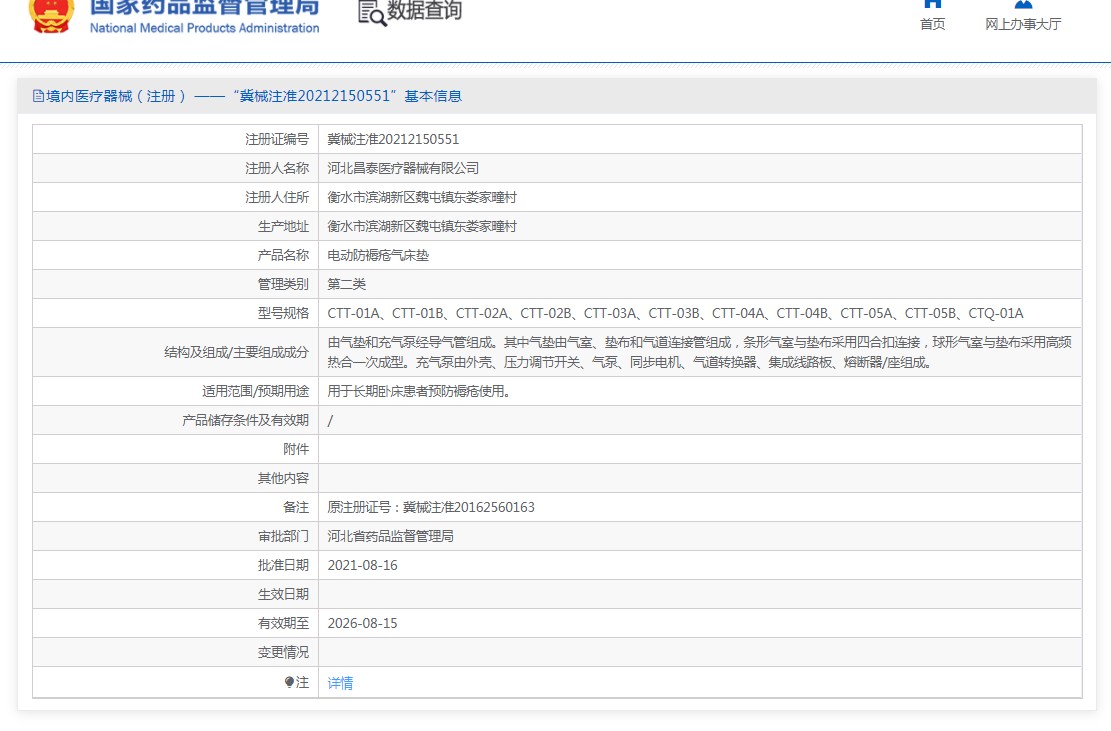Viewport: 1111px width, 731px height.
Task: Select the CTT-01A model list value
Action: click(x=675, y=313)
